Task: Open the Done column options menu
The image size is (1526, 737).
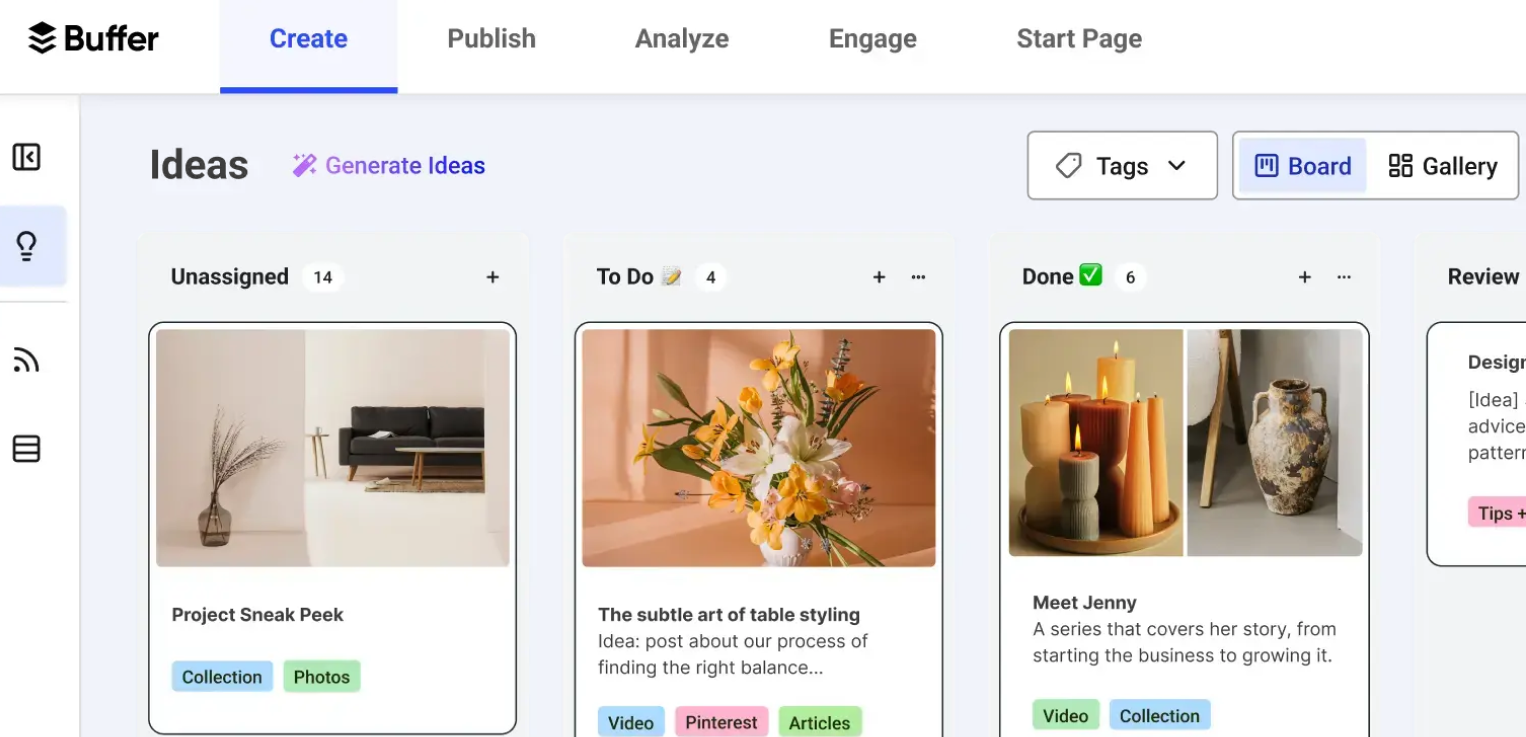Action: click(1344, 277)
